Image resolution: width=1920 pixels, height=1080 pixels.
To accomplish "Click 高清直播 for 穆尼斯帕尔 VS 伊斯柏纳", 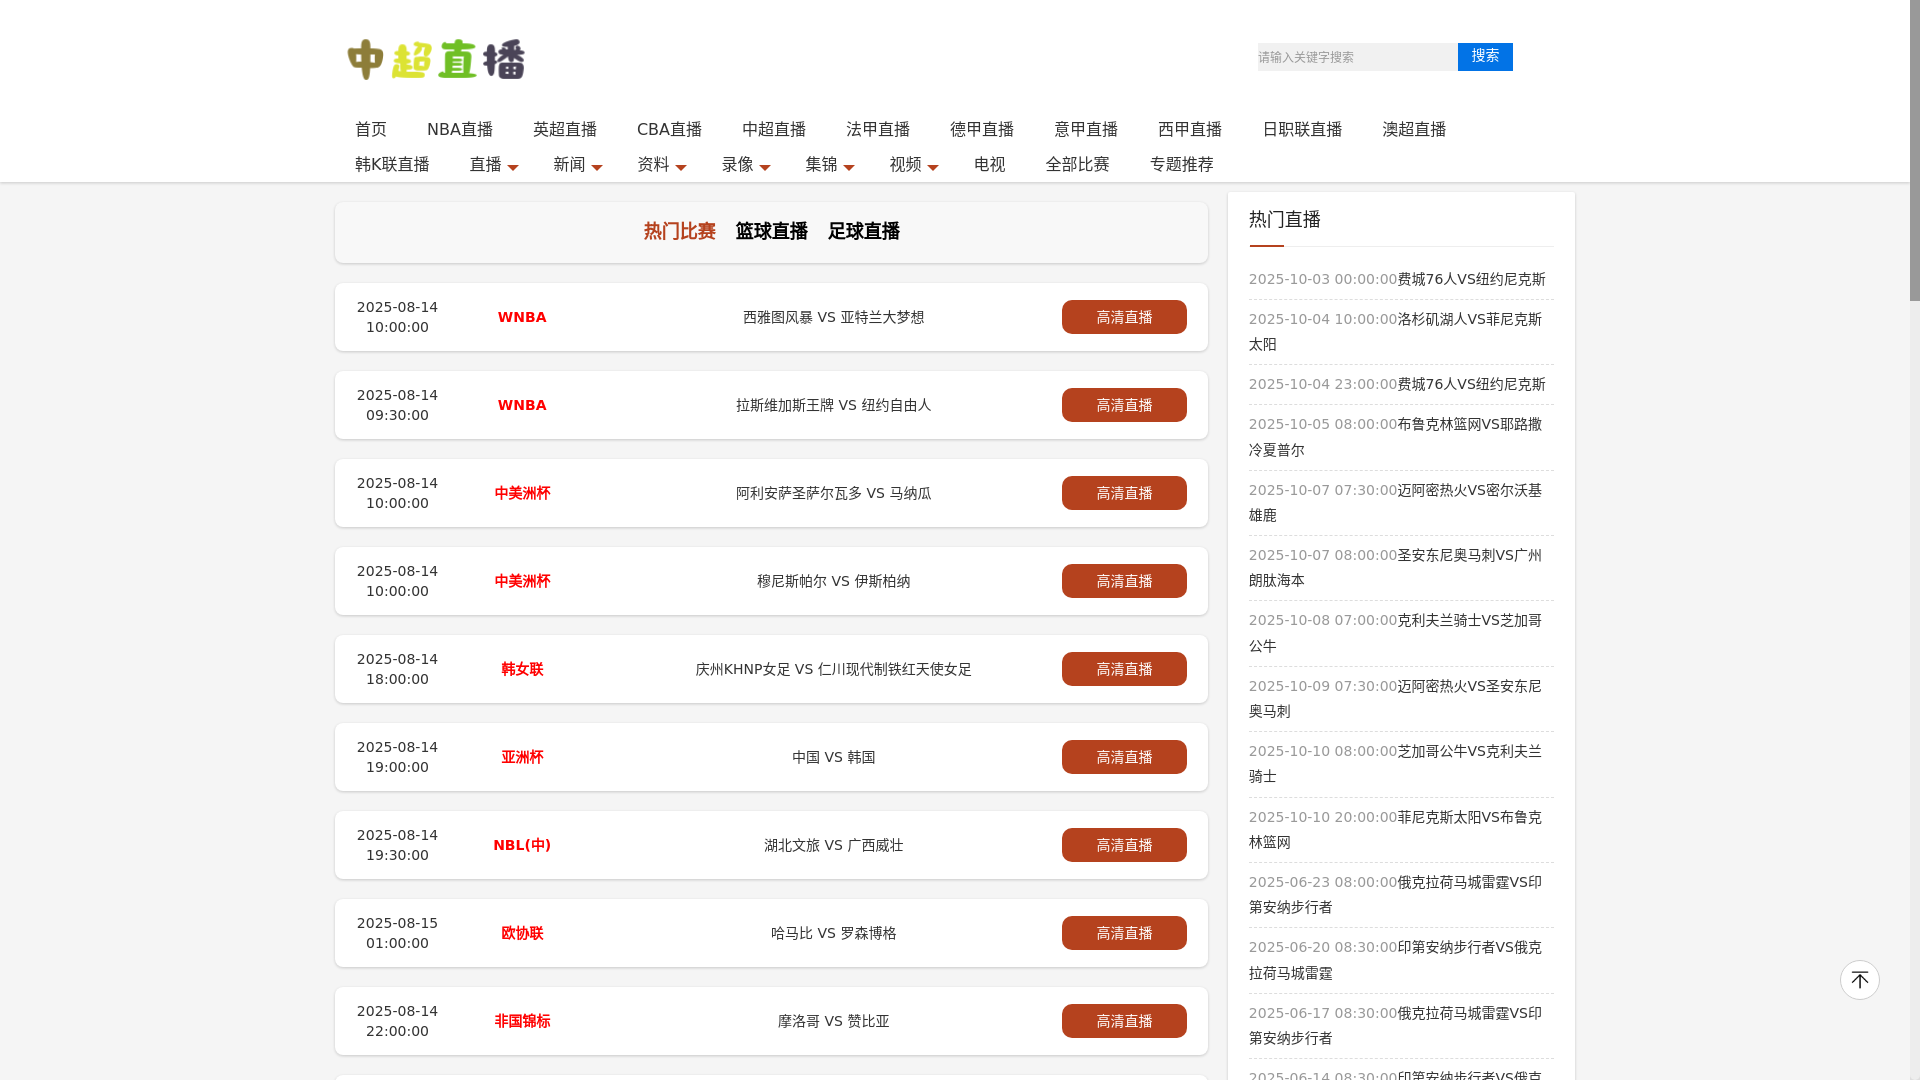I will click(x=1124, y=581).
